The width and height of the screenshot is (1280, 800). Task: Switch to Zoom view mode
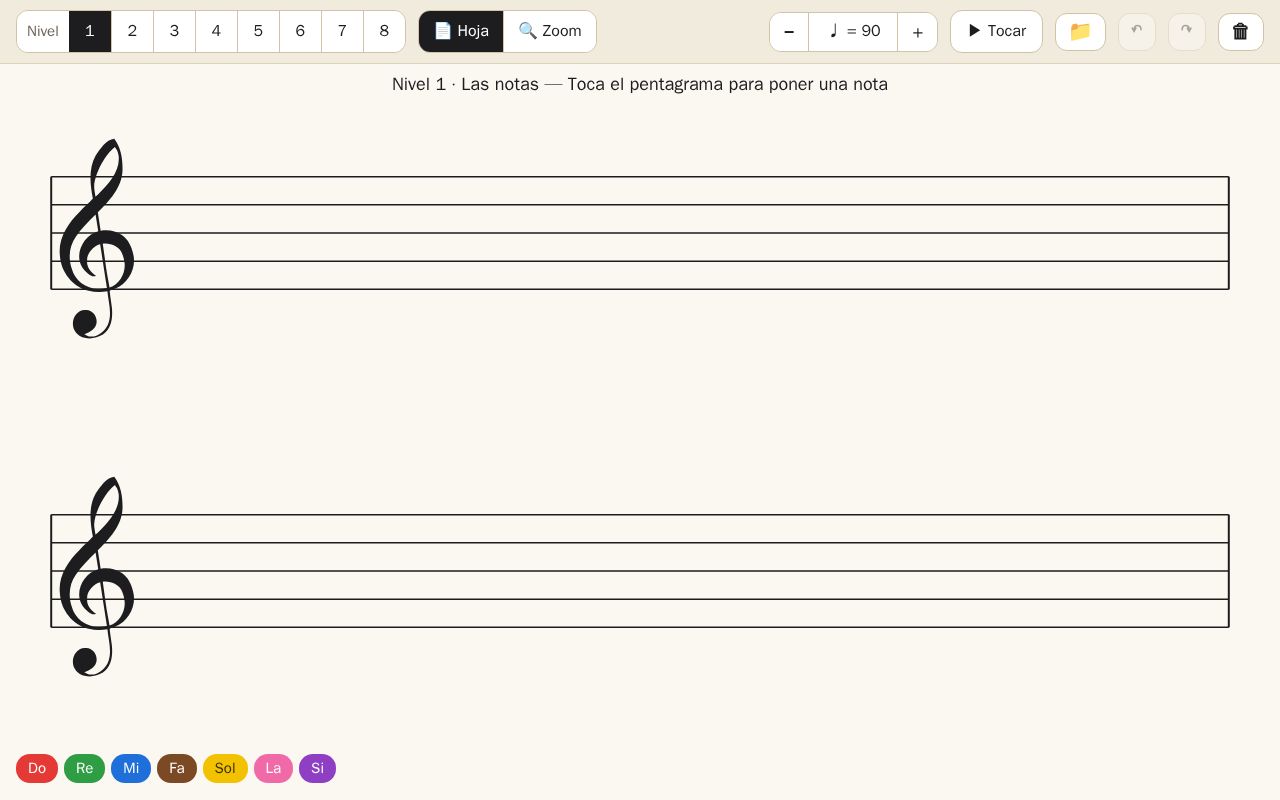tap(550, 32)
